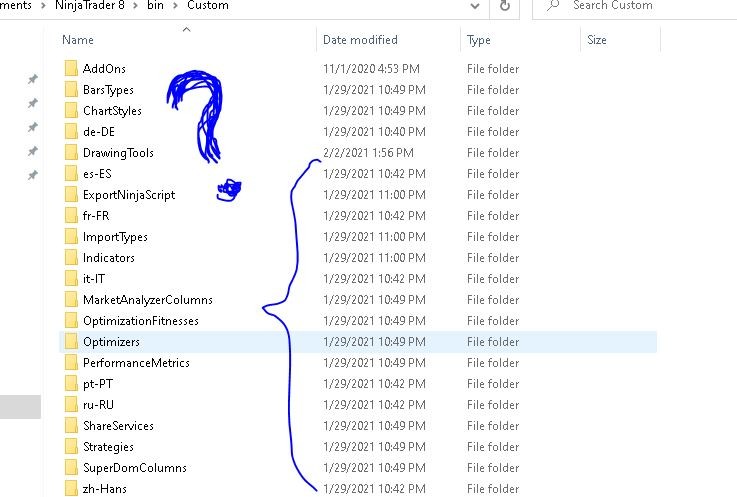737x497 pixels.
Task: Select the it-IT folder name
Action: point(94,278)
